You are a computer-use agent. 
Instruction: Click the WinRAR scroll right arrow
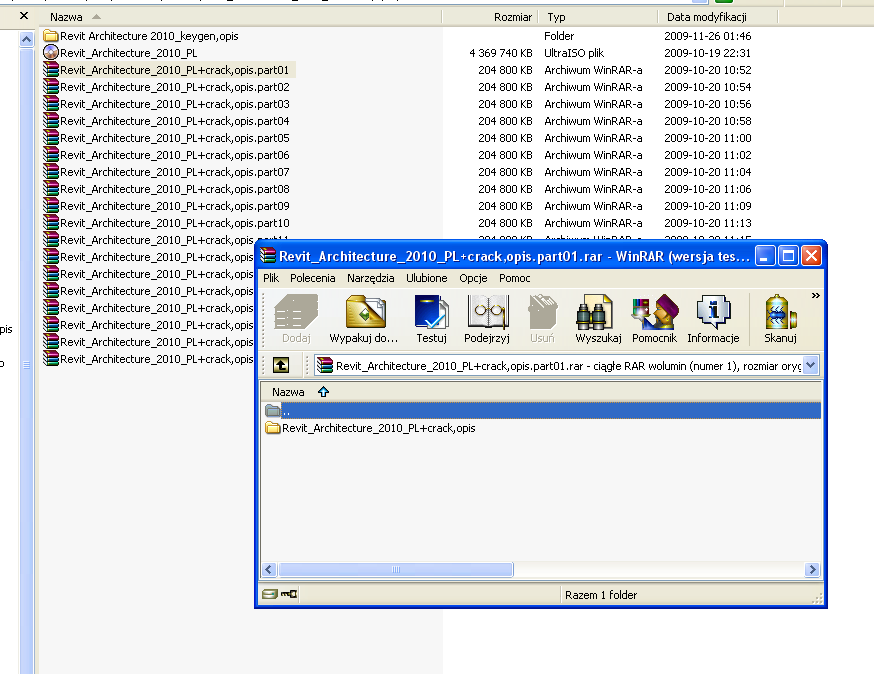812,569
